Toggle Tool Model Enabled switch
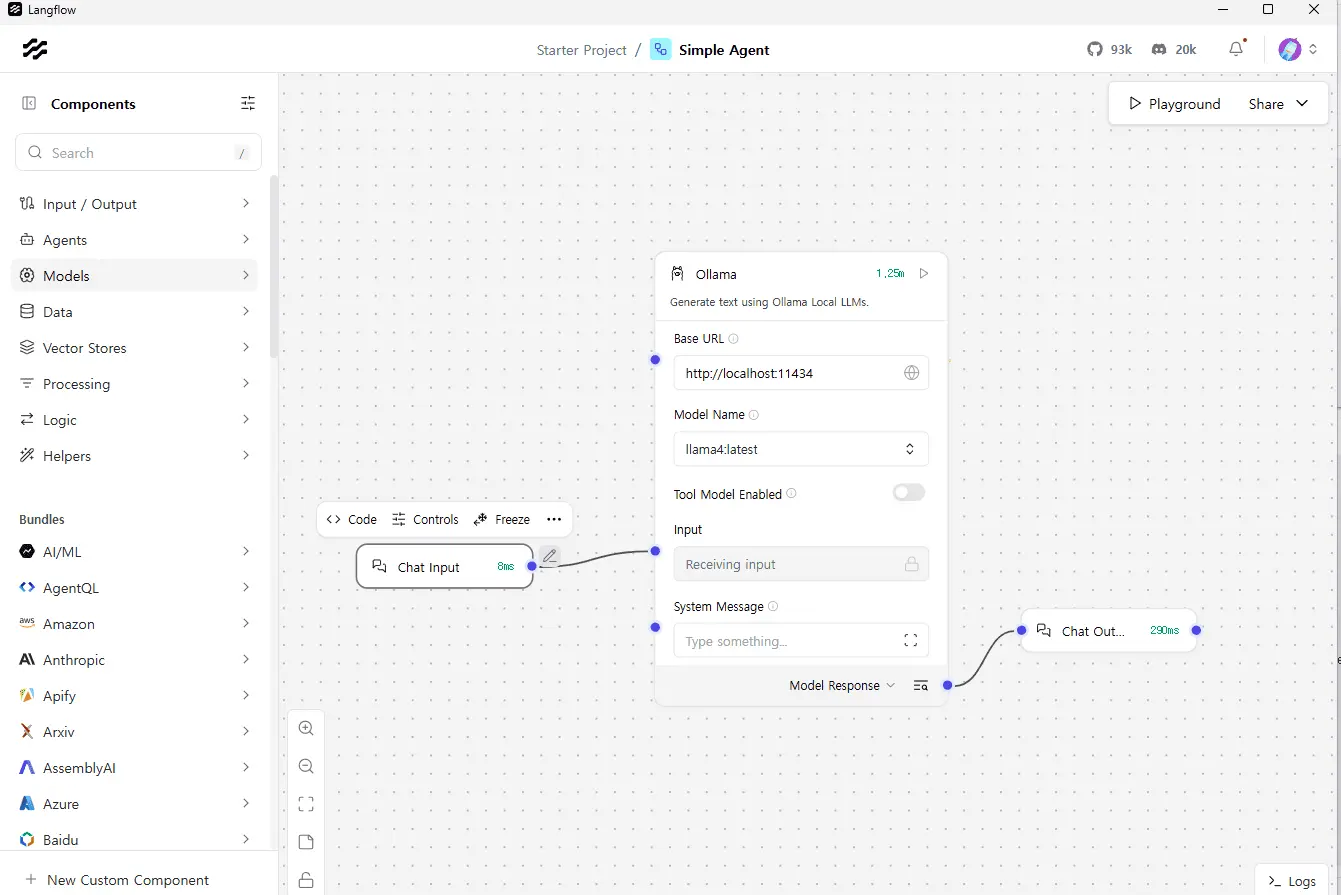Viewport: 1341px width, 895px height. [x=909, y=492]
